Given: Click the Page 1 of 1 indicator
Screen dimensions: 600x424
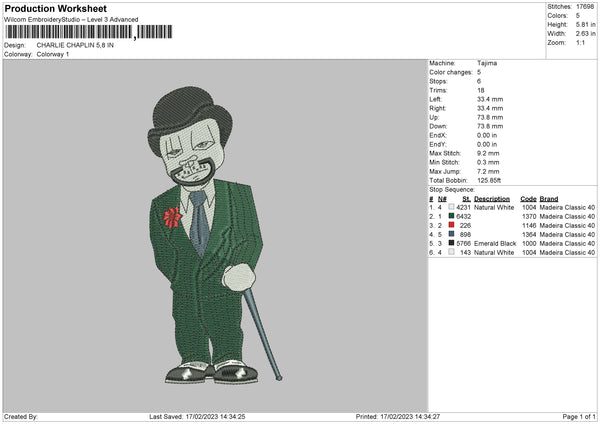Looking at the screenshot, I should (x=579, y=417).
